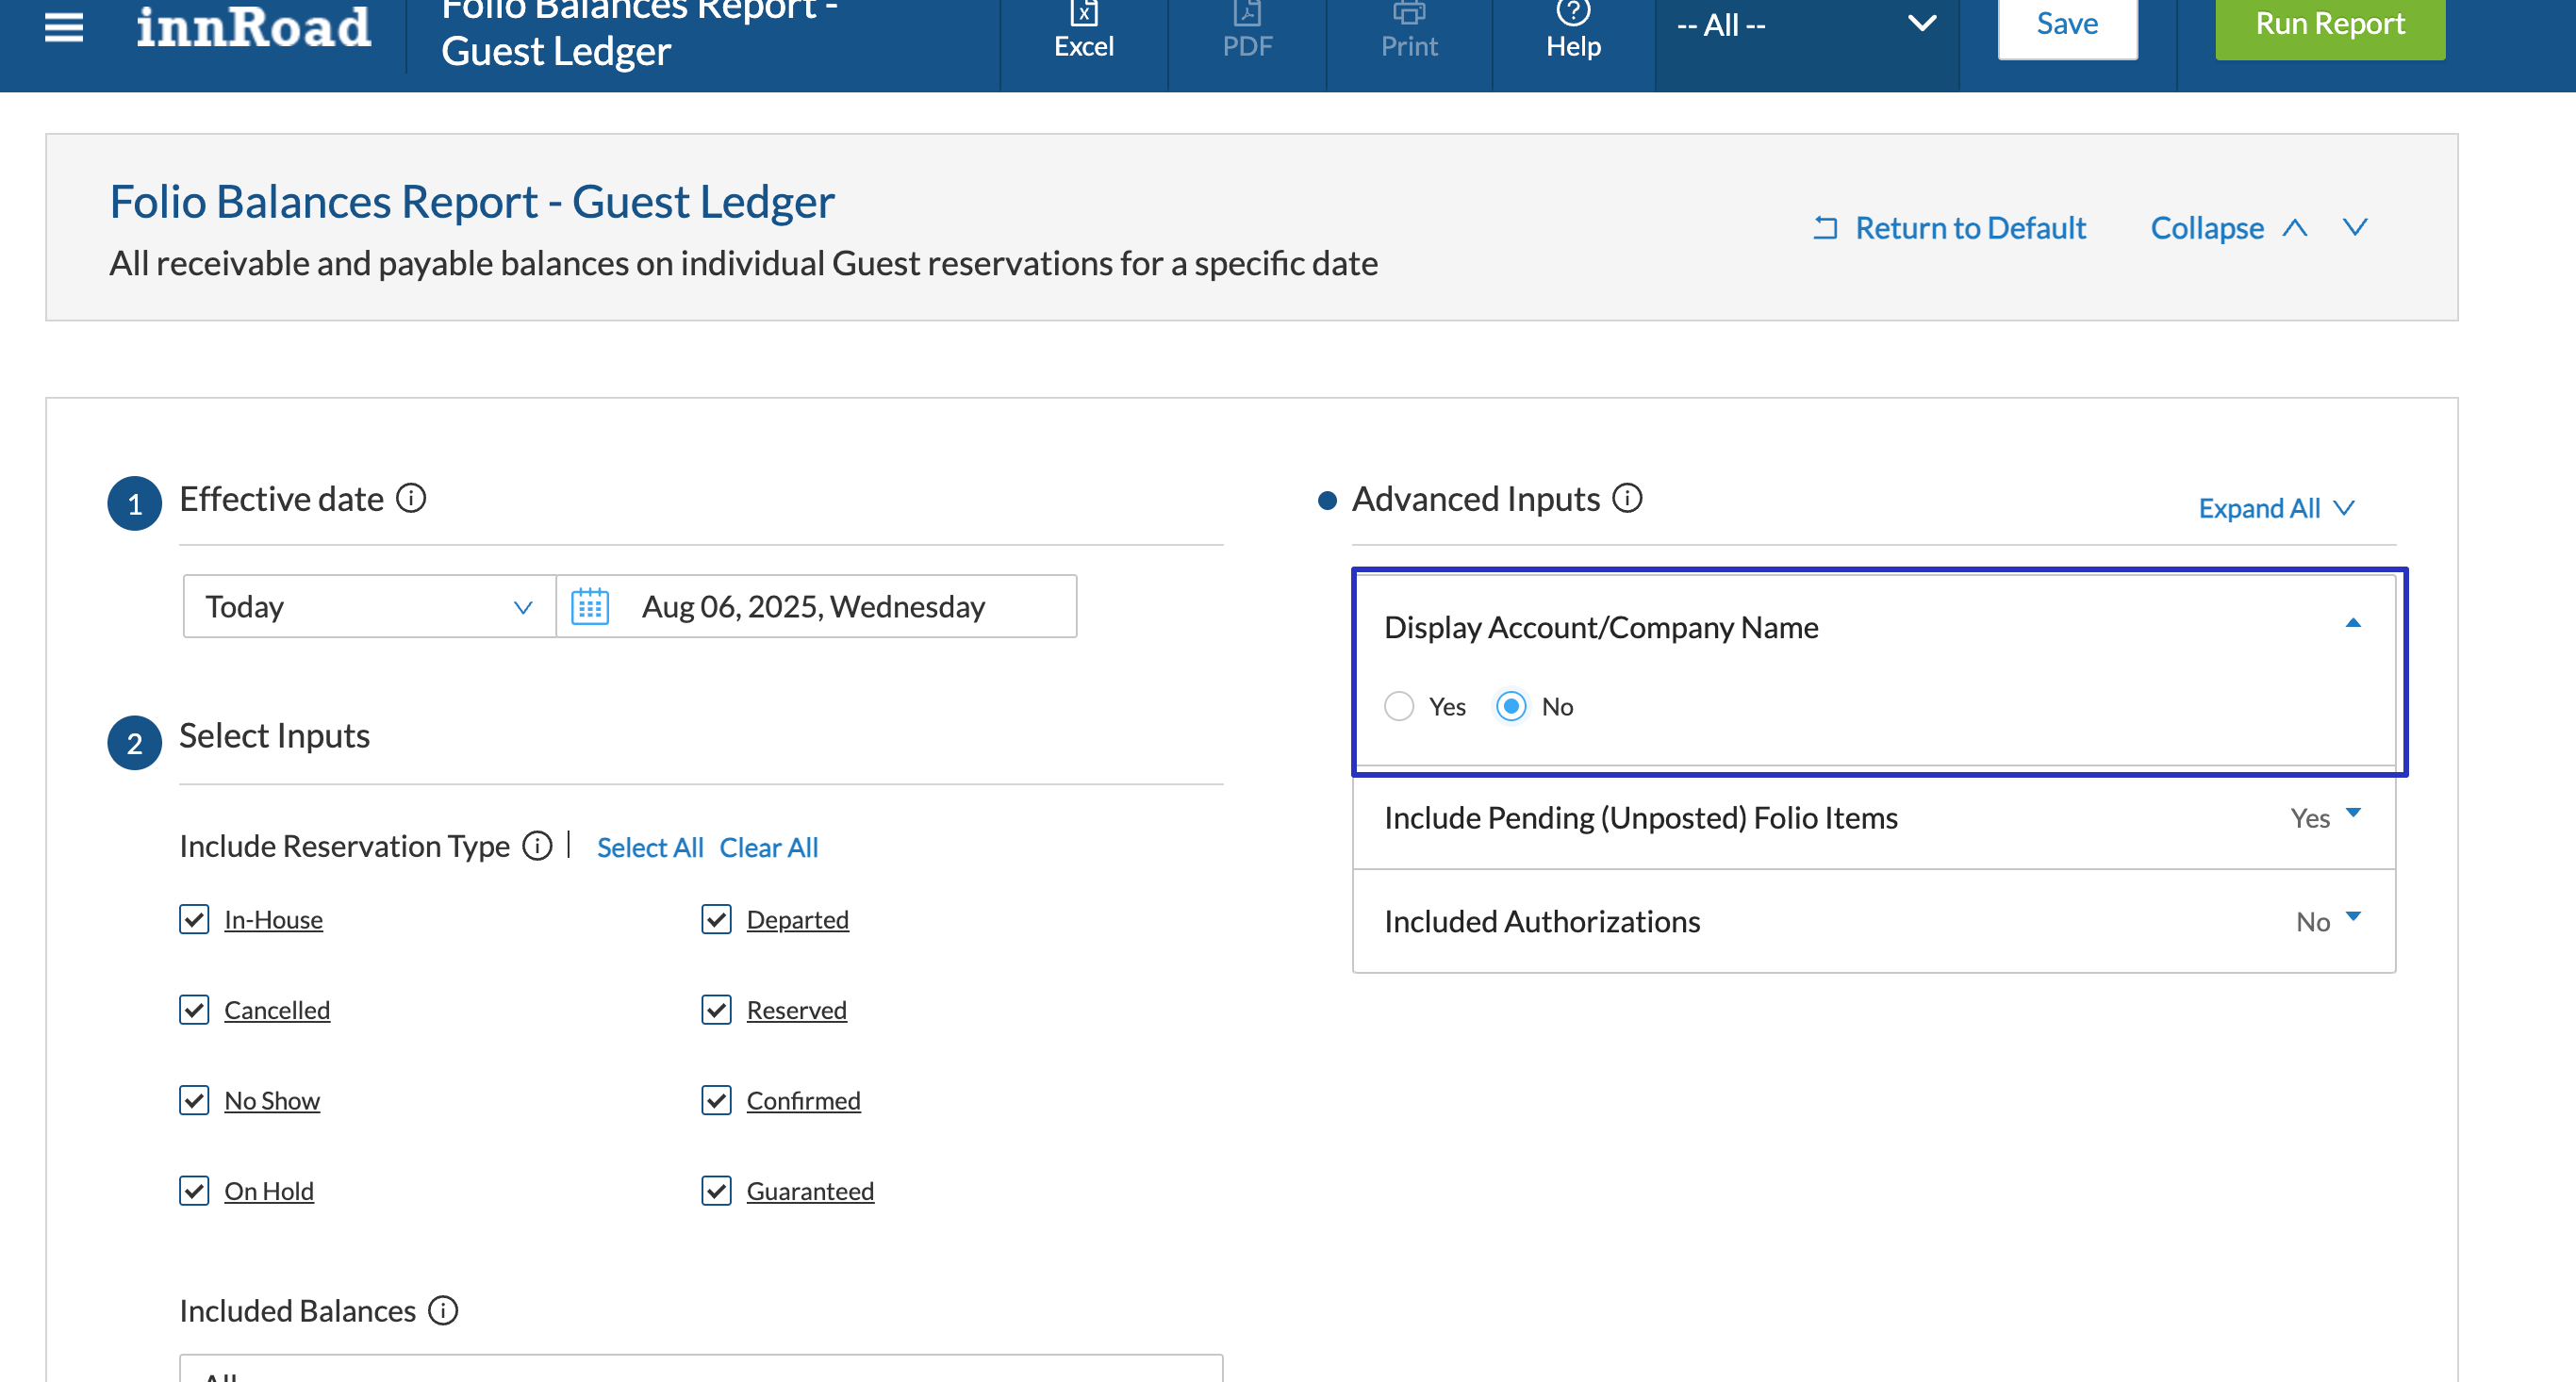Image resolution: width=2576 pixels, height=1382 pixels.
Task: Click Advanced Inputs info icon
Action: coord(1627,497)
